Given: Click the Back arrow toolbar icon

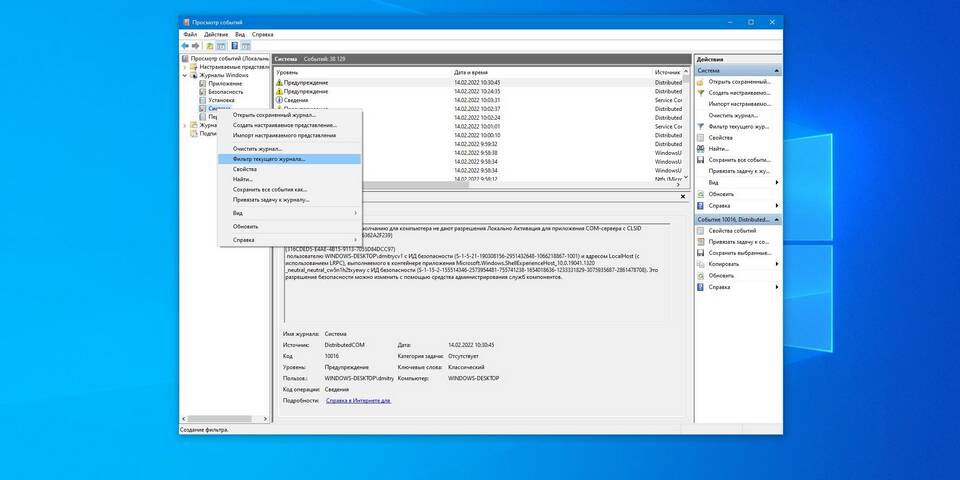Looking at the screenshot, I should pyautogui.click(x=184, y=46).
